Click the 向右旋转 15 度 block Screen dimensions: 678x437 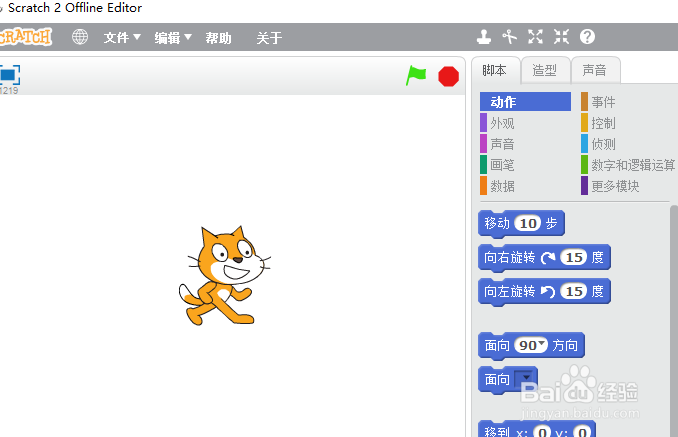(509, 258)
